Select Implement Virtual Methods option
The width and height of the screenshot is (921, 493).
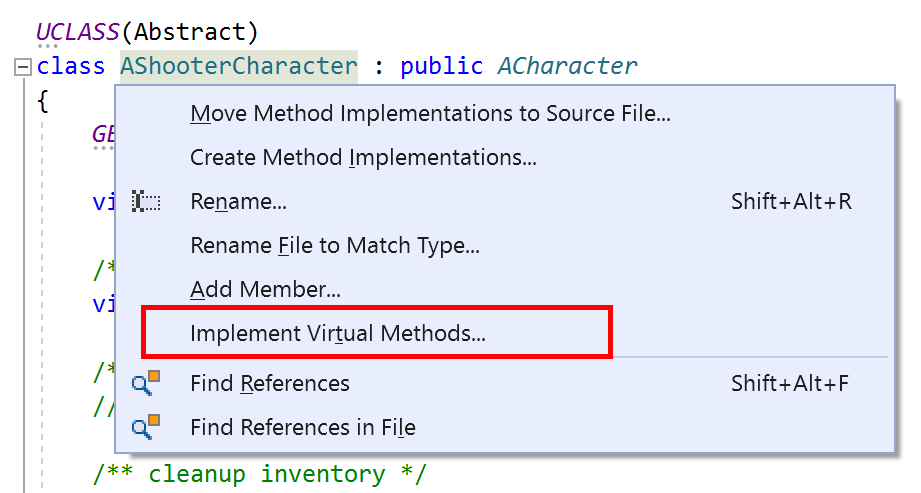coord(337,334)
